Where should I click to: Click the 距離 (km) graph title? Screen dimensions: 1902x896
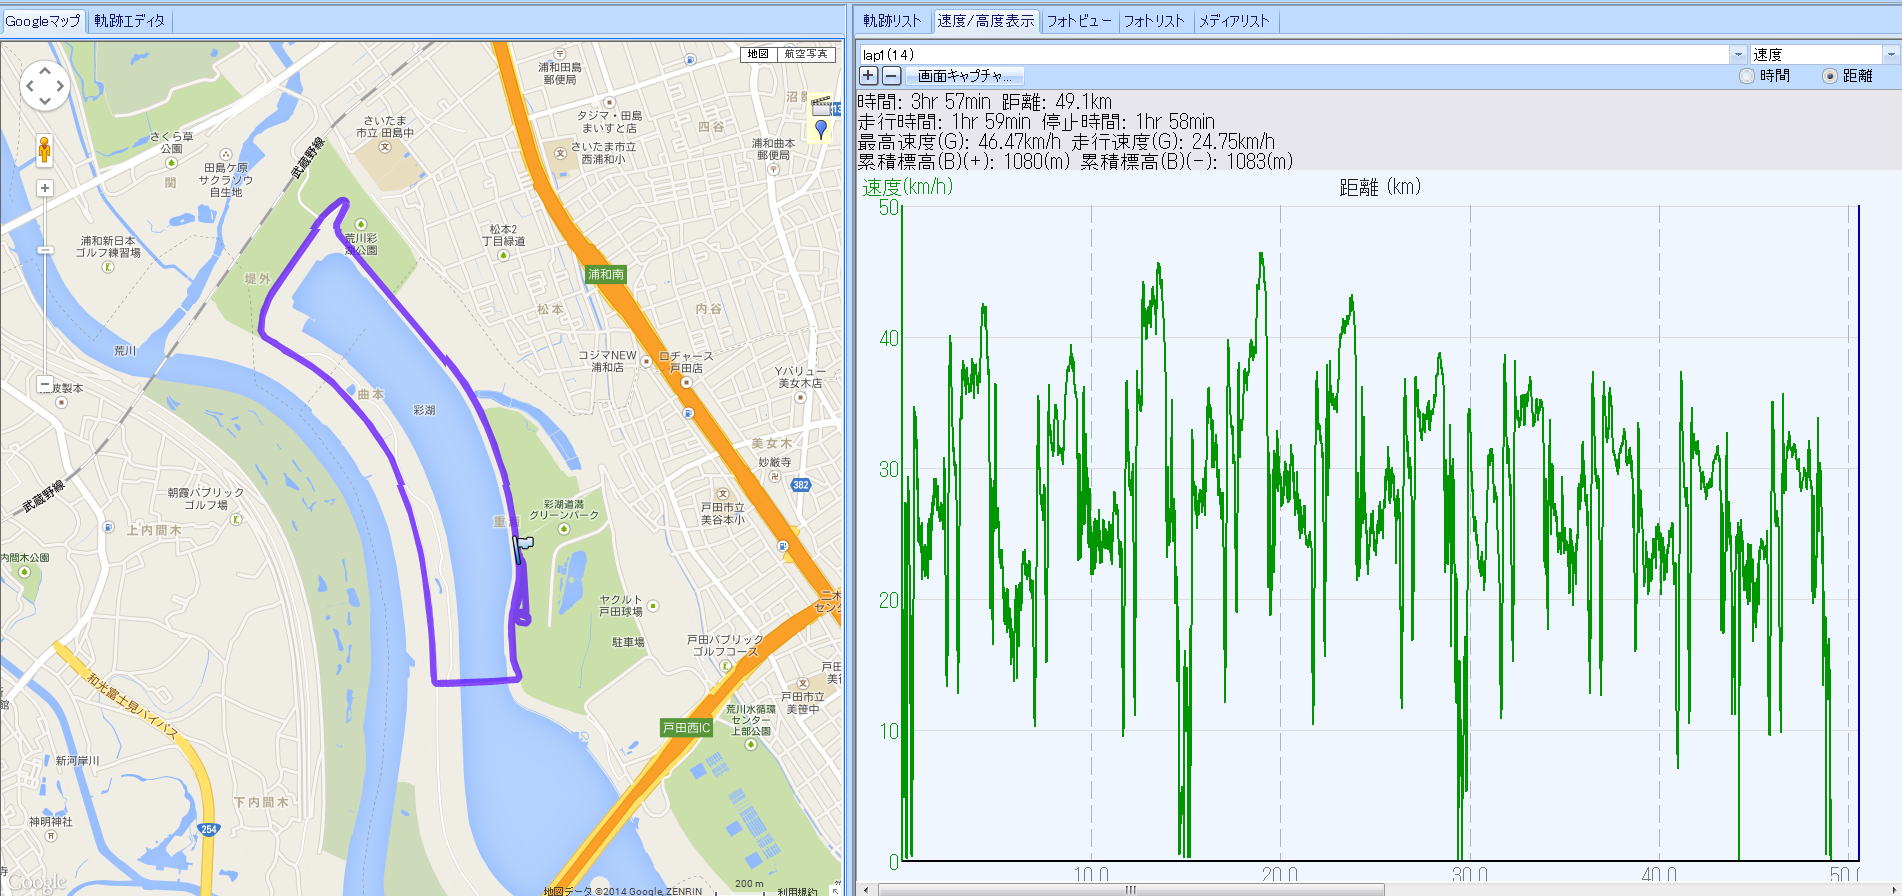1380,187
